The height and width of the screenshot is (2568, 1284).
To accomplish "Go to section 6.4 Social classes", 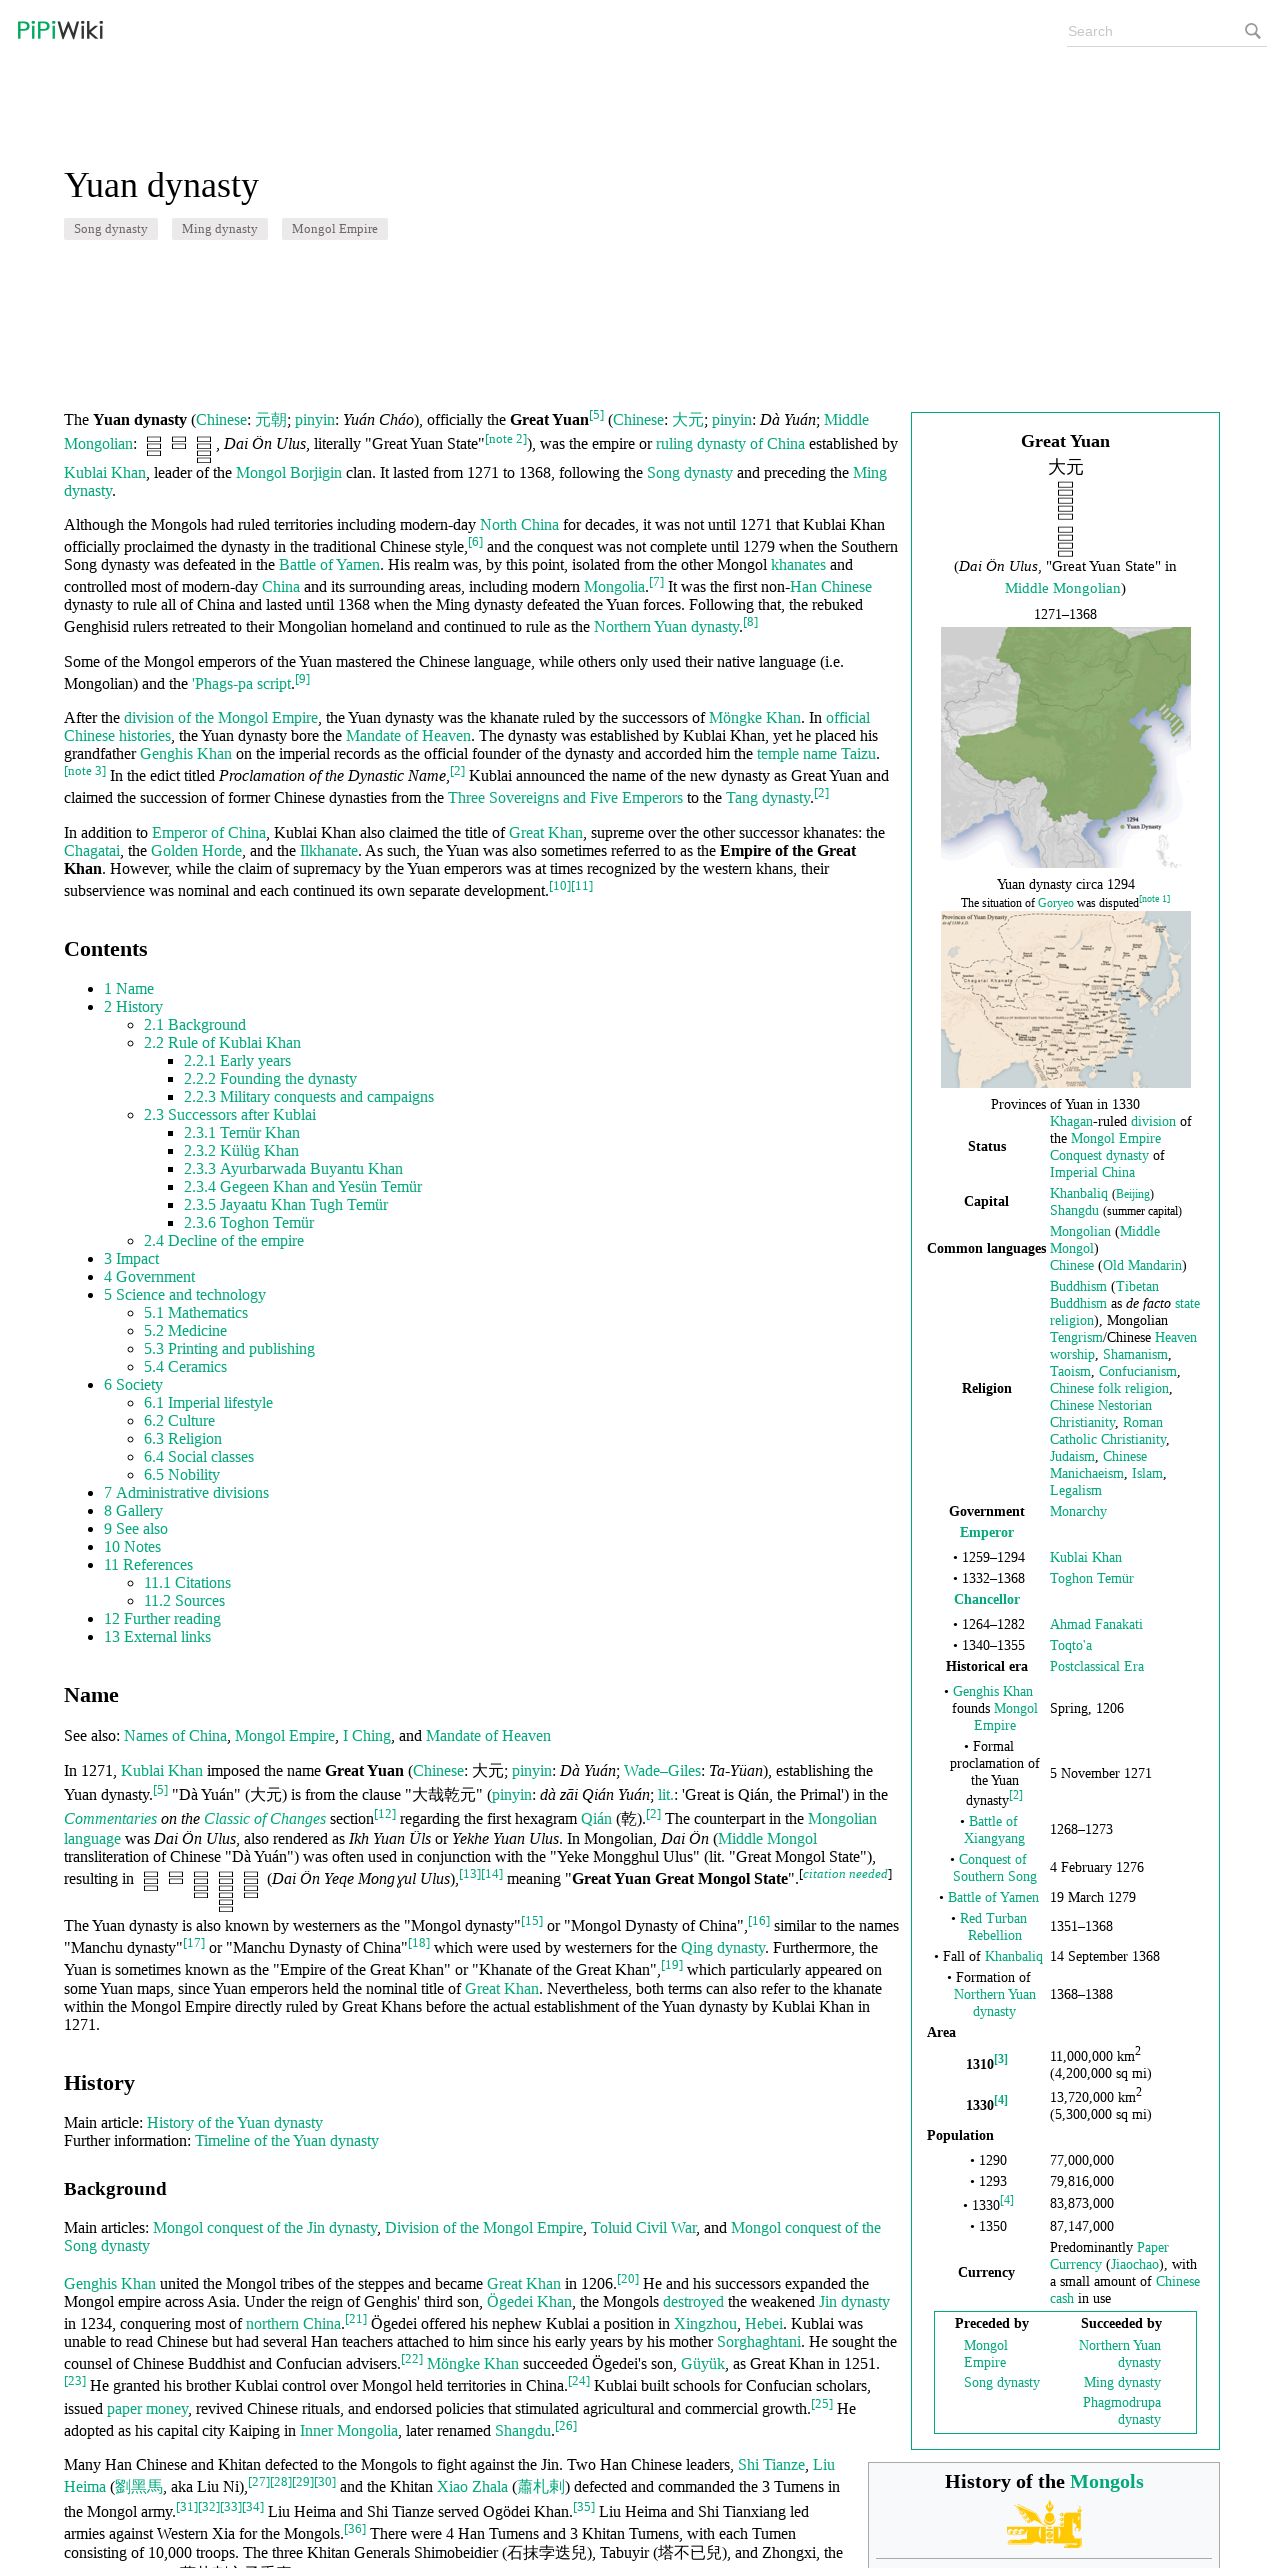I will pyautogui.click(x=199, y=1457).
